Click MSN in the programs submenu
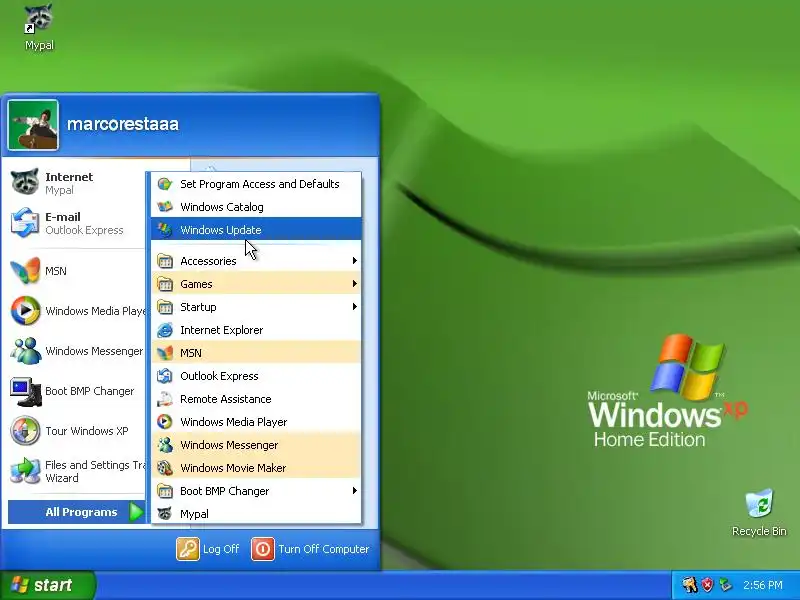Image resolution: width=800 pixels, height=600 pixels. point(256,353)
